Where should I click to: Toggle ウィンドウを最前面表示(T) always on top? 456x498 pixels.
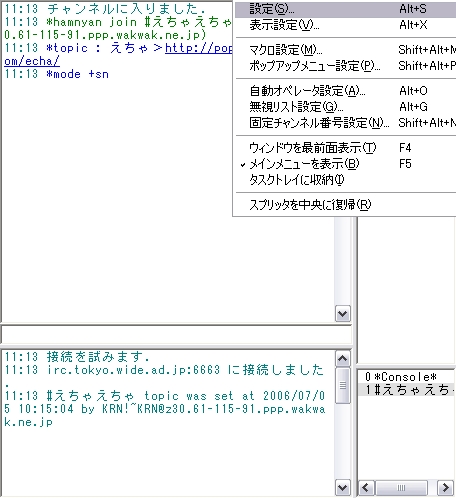tap(345, 148)
